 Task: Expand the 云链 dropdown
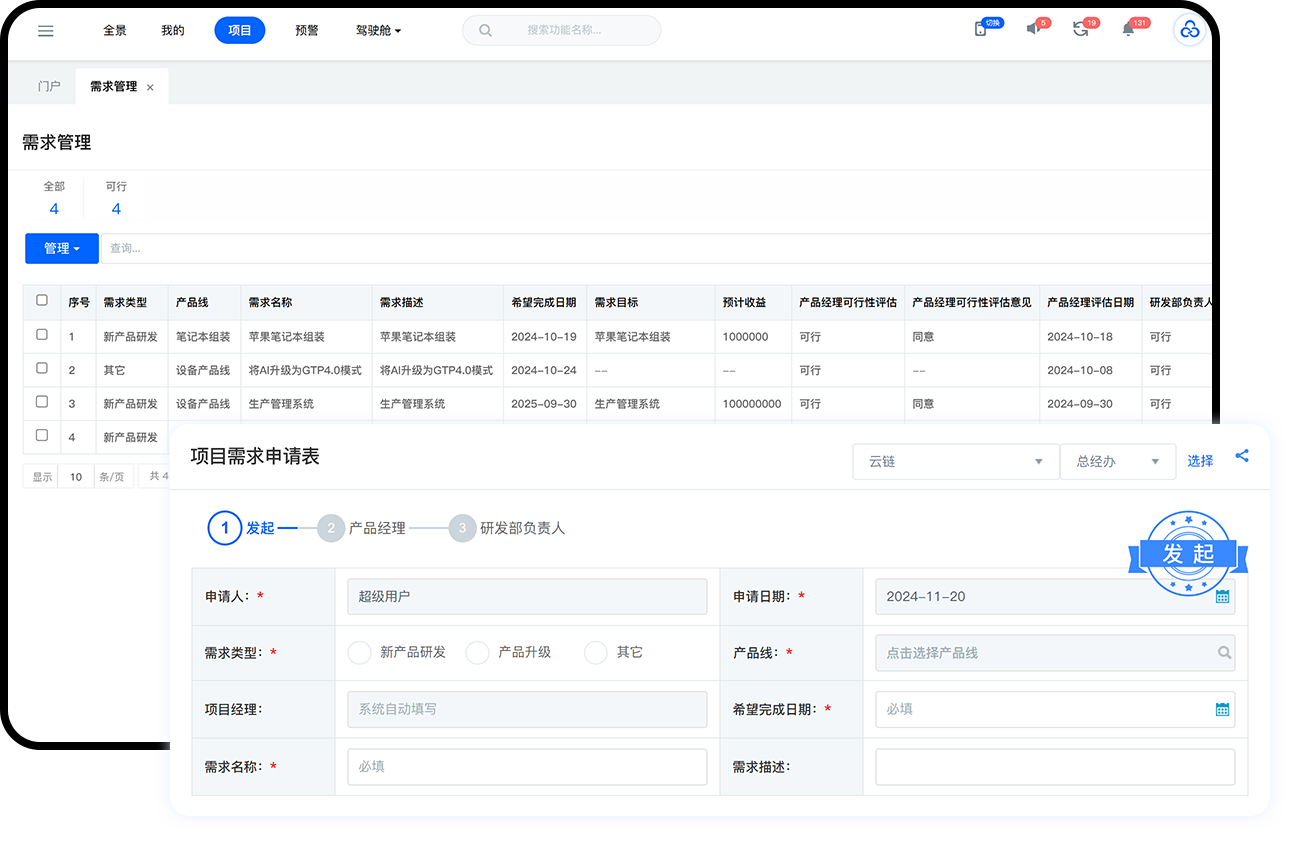click(x=955, y=462)
